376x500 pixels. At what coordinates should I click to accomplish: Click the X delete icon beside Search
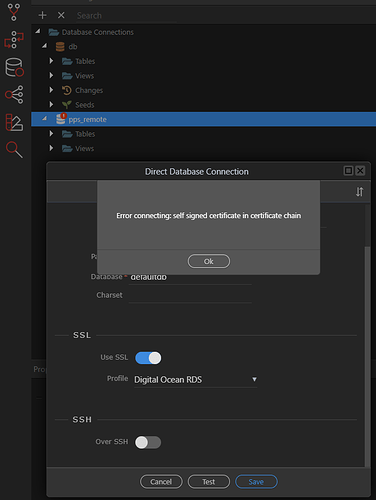click(x=61, y=15)
